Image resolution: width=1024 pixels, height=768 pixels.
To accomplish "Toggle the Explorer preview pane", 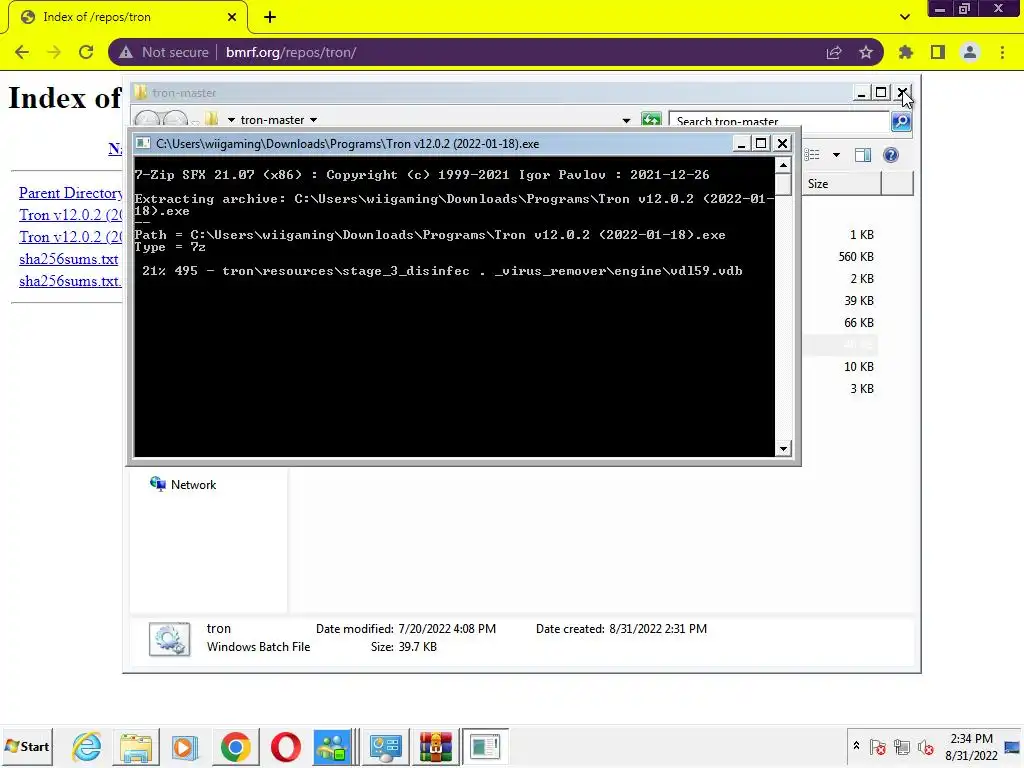I will [863, 155].
